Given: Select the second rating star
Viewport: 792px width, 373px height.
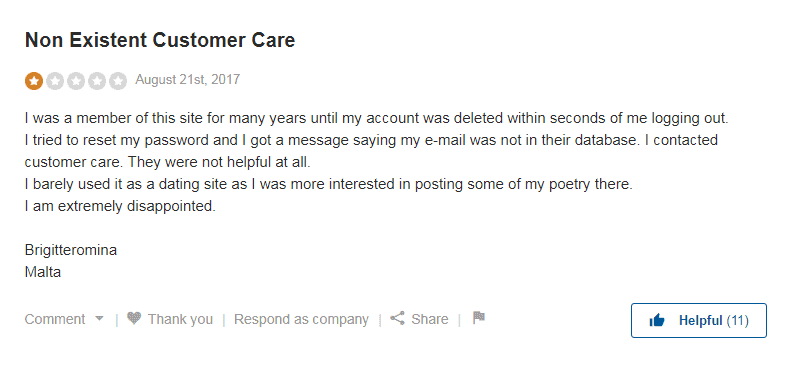Looking at the screenshot, I should (x=55, y=81).
